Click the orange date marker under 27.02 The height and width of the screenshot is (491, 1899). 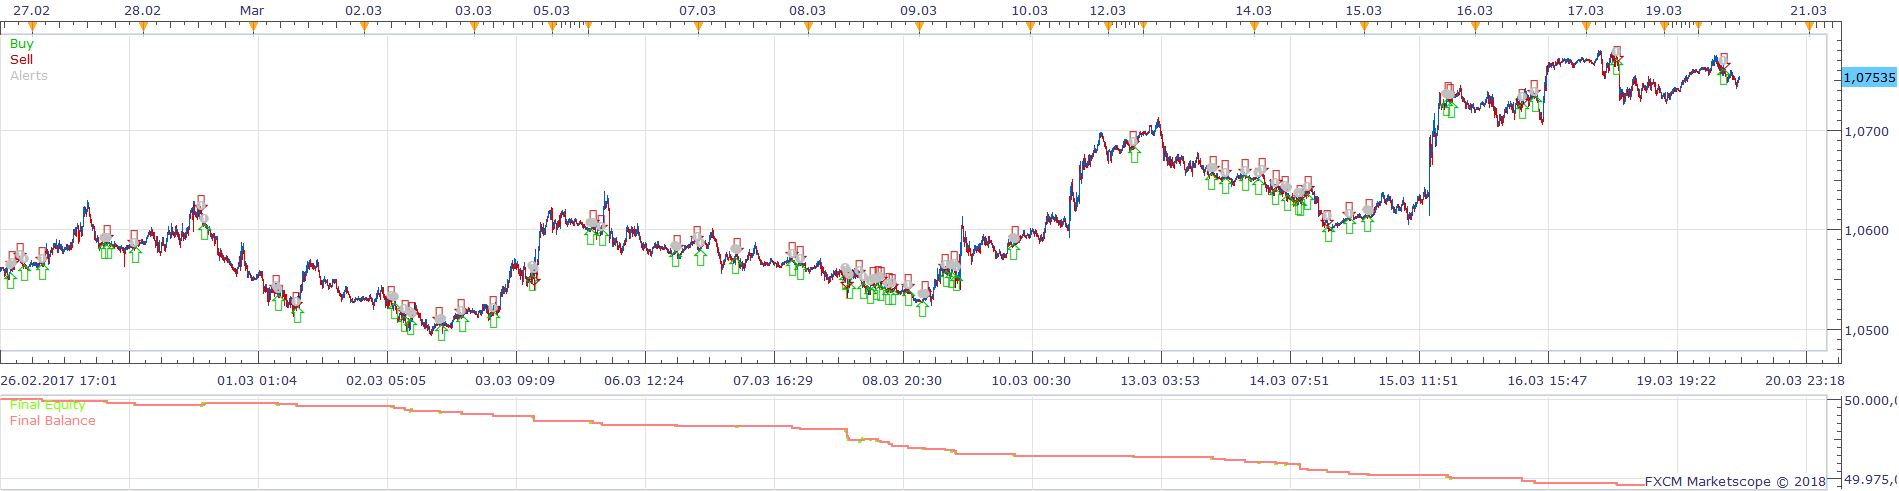(x=32, y=27)
